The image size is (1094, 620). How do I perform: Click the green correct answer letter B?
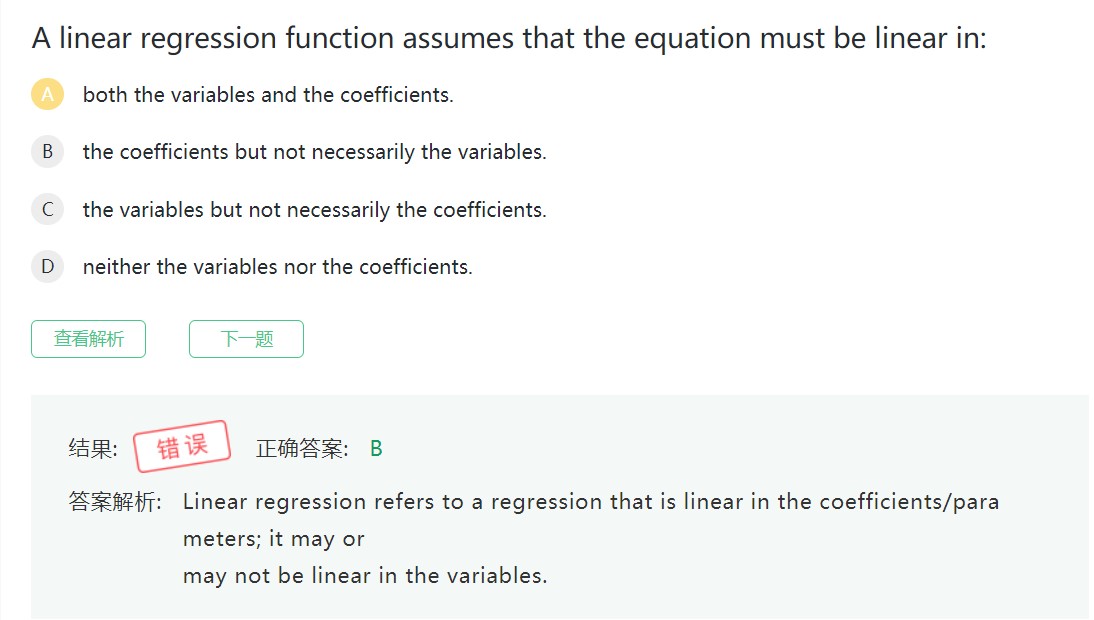[x=376, y=449]
